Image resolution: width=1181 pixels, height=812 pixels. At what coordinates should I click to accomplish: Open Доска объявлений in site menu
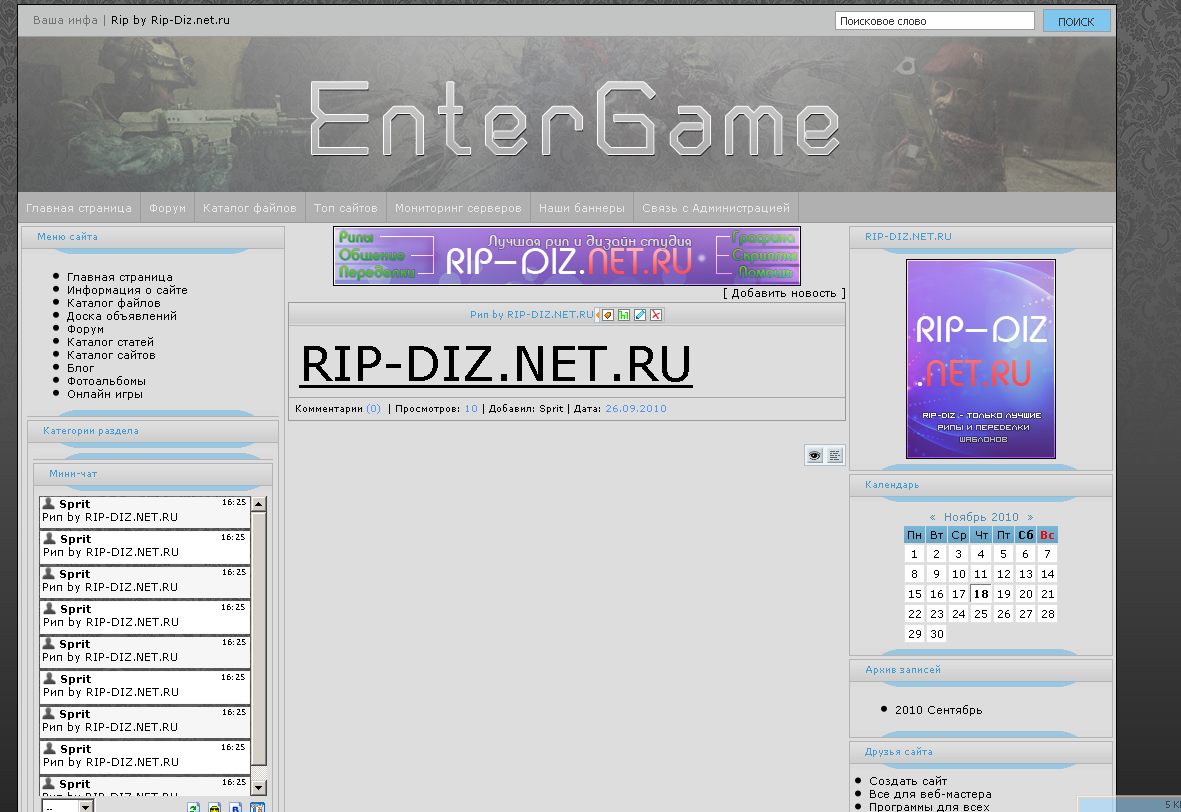pos(122,316)
